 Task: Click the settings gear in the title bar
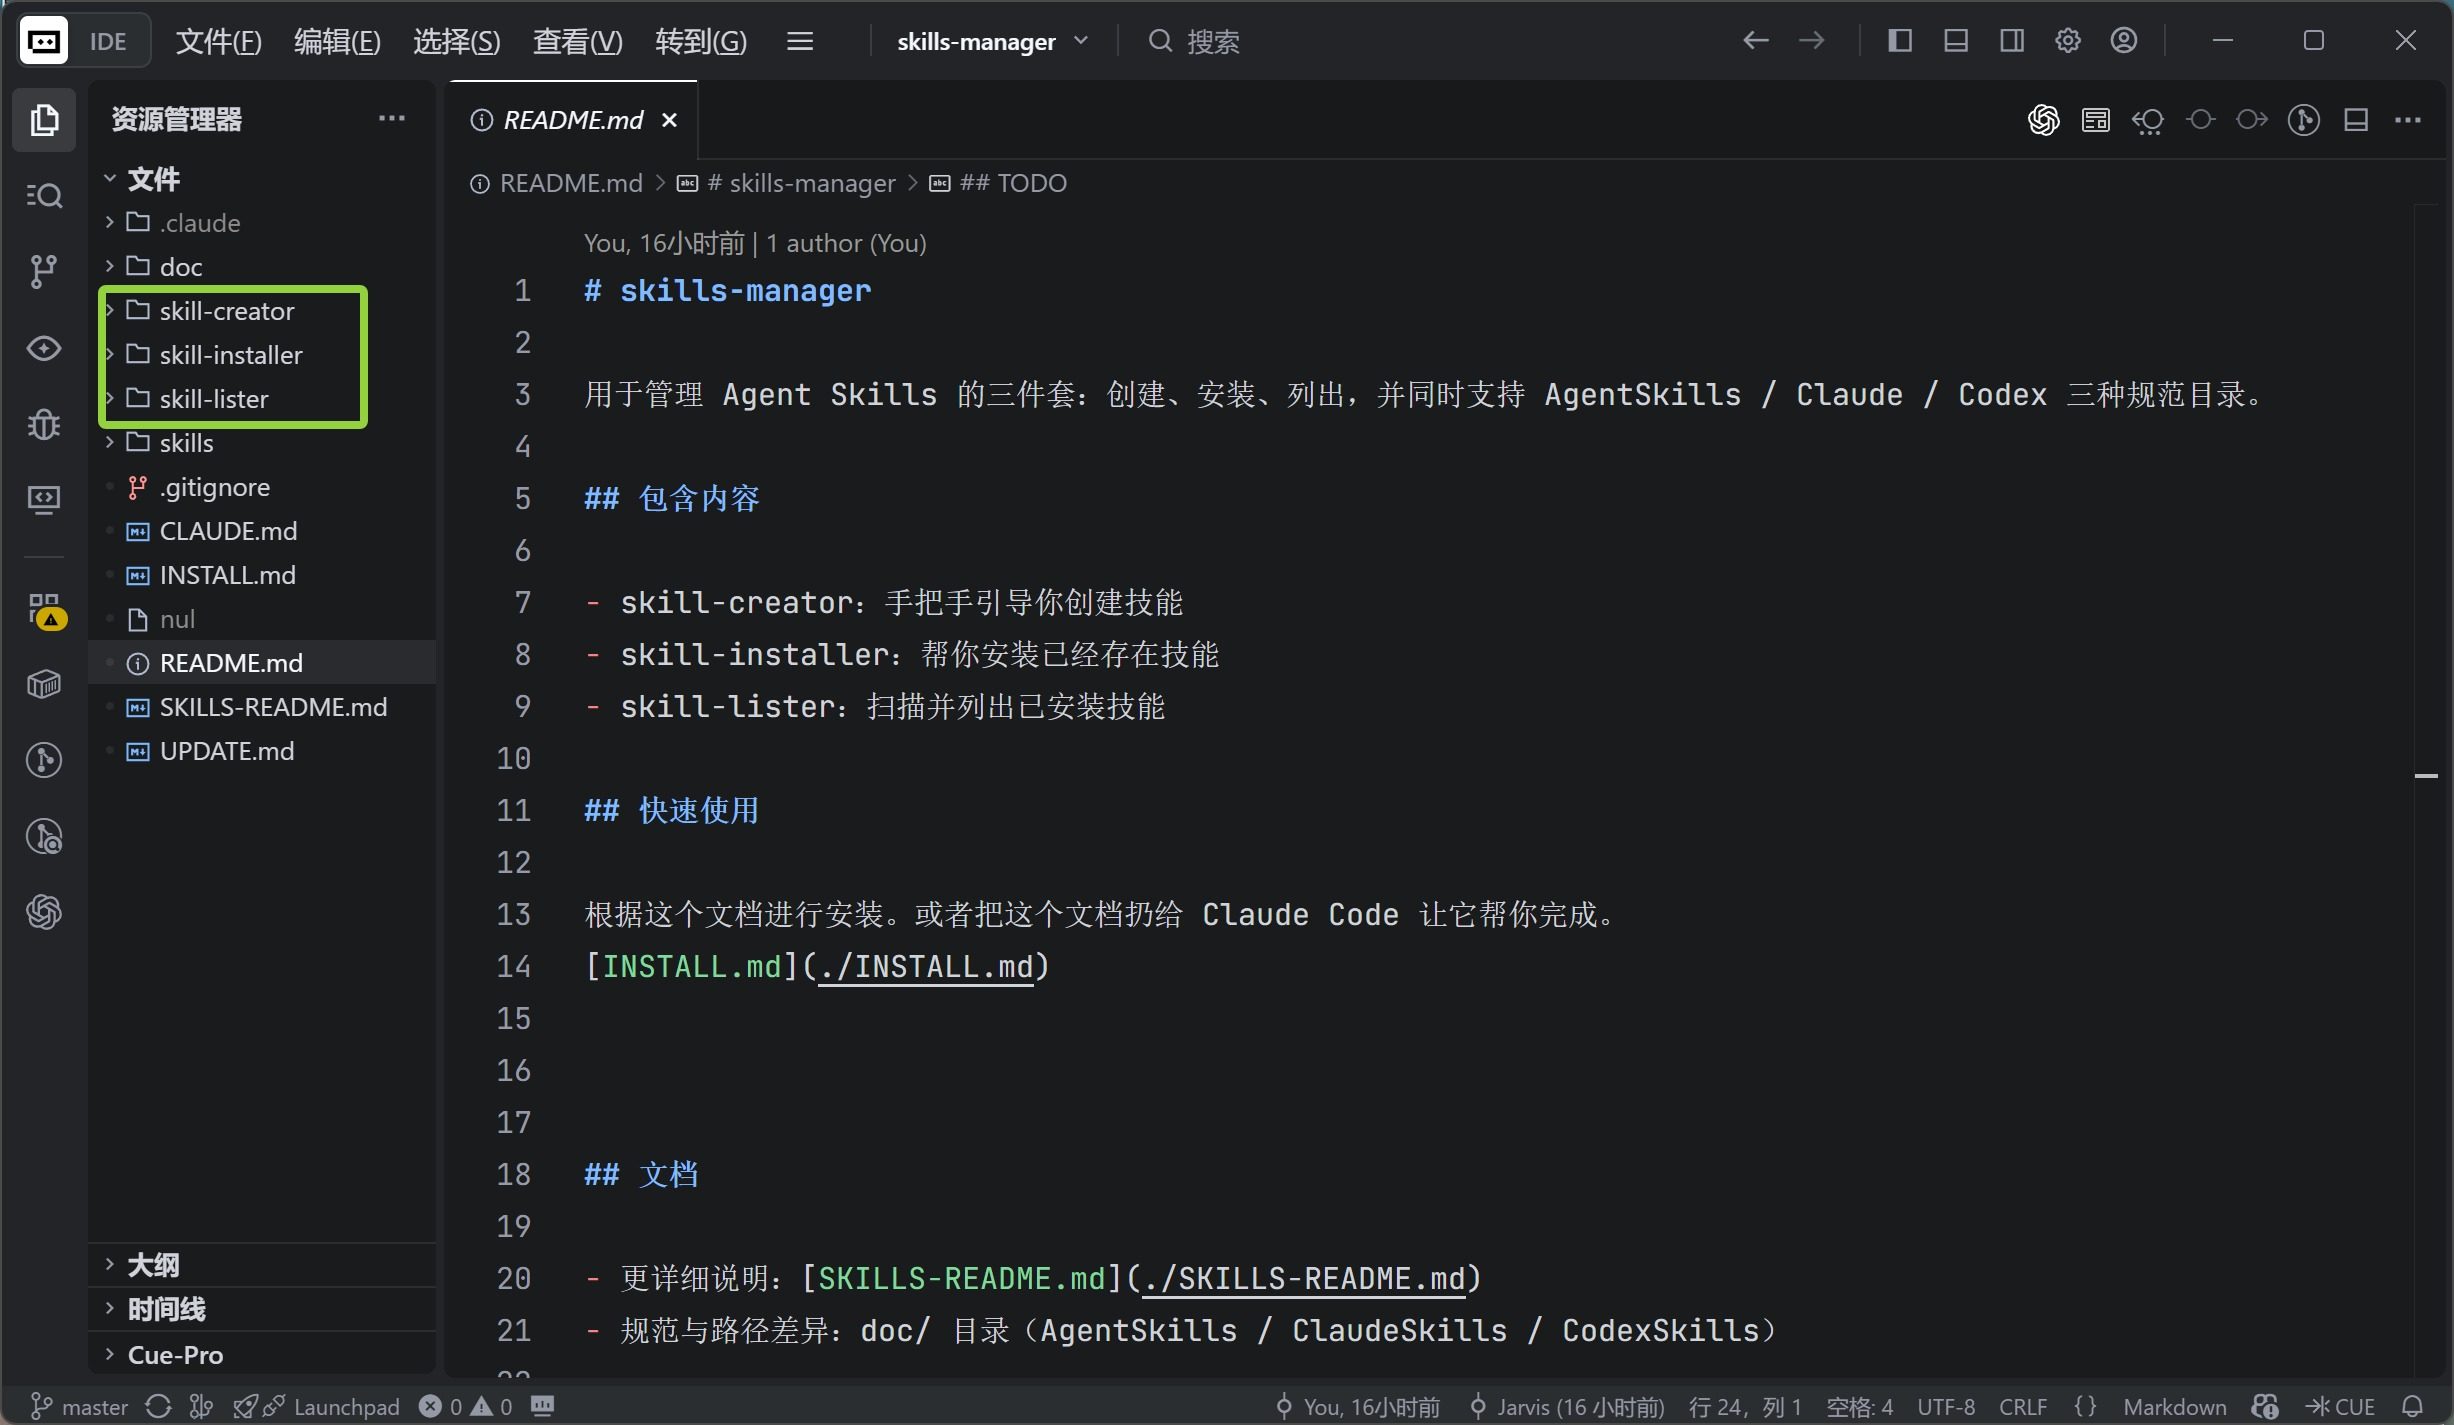(2068, 41)
